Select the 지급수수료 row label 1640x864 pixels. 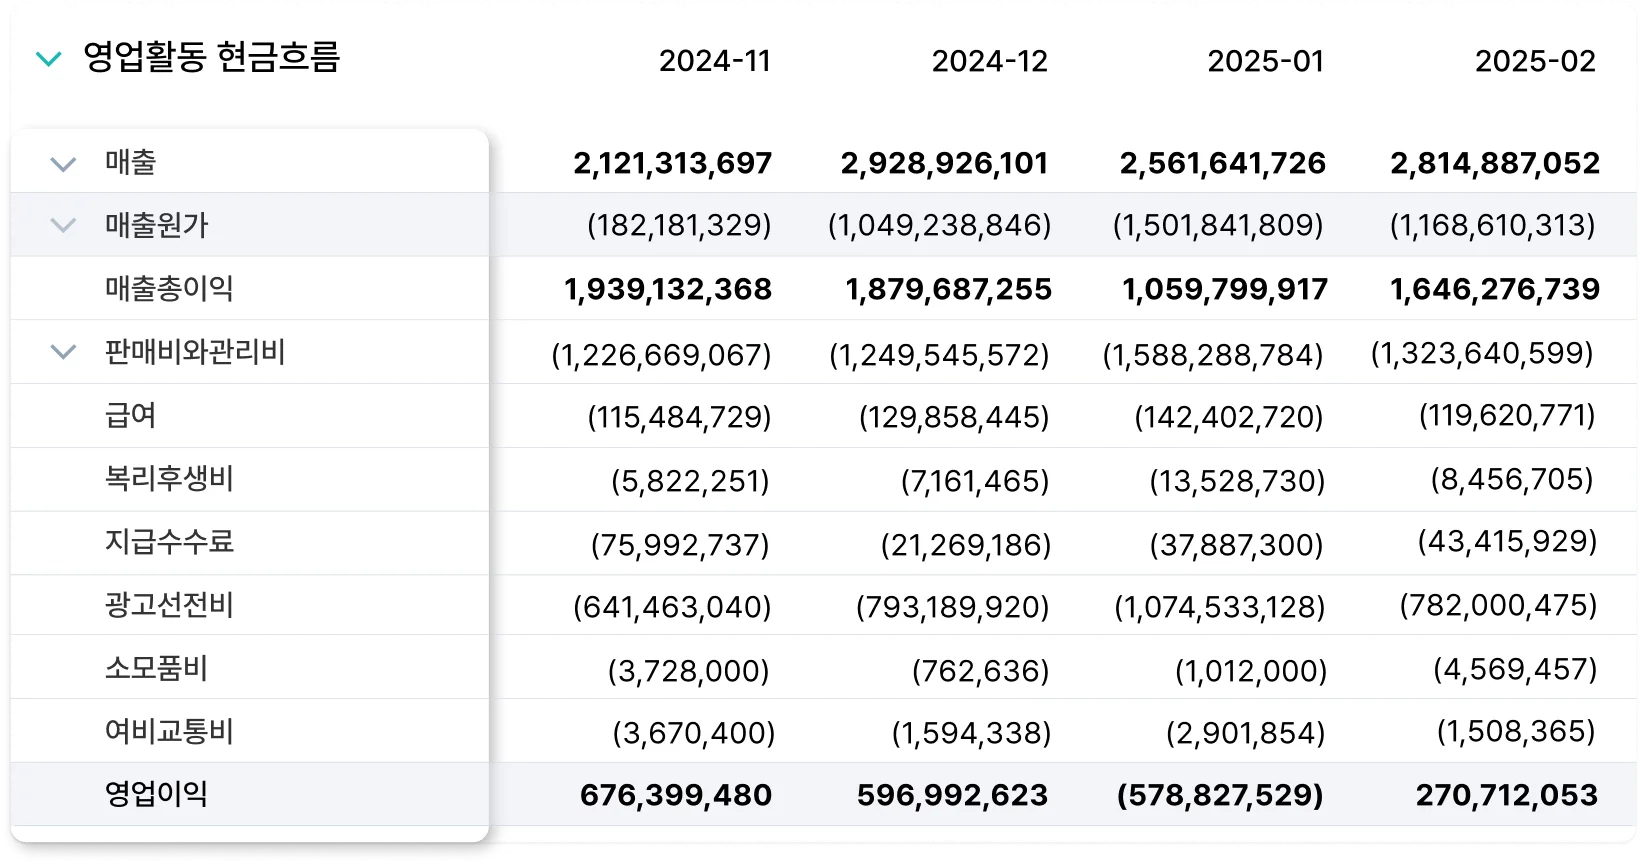(169, 542)
